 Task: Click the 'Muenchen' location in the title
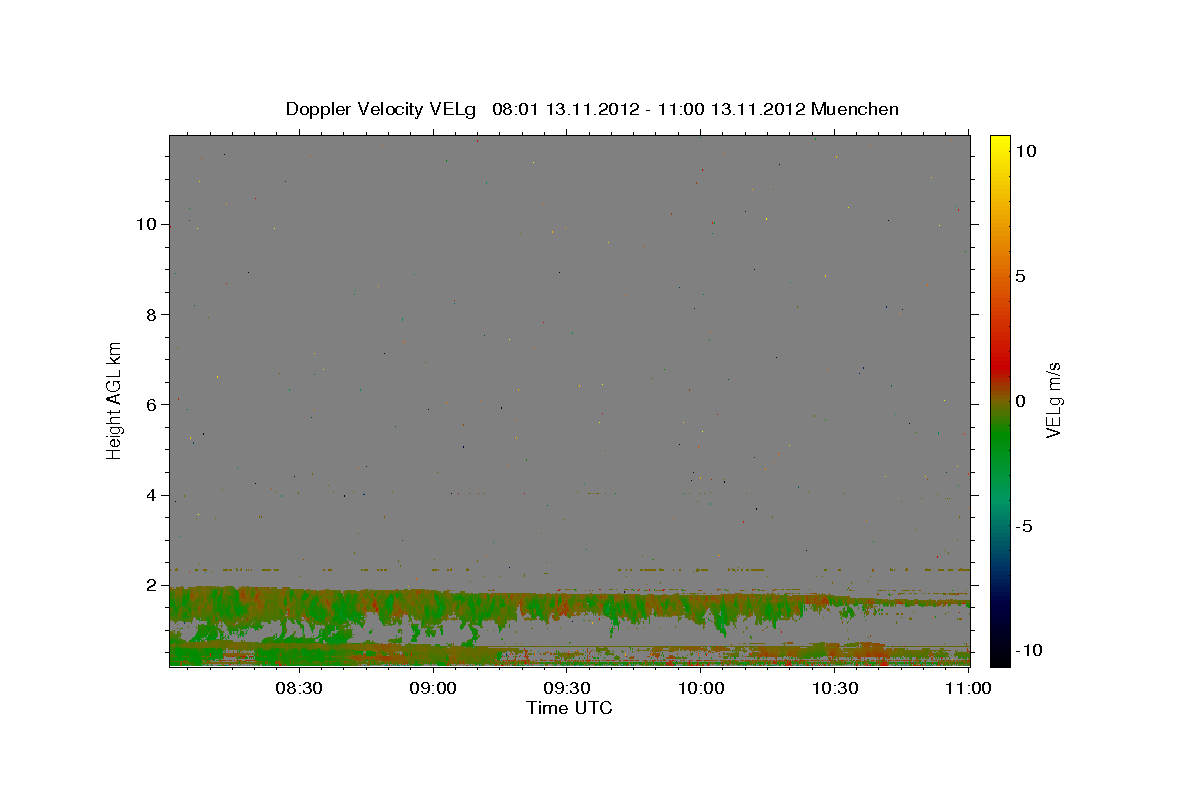pos(855,109)
